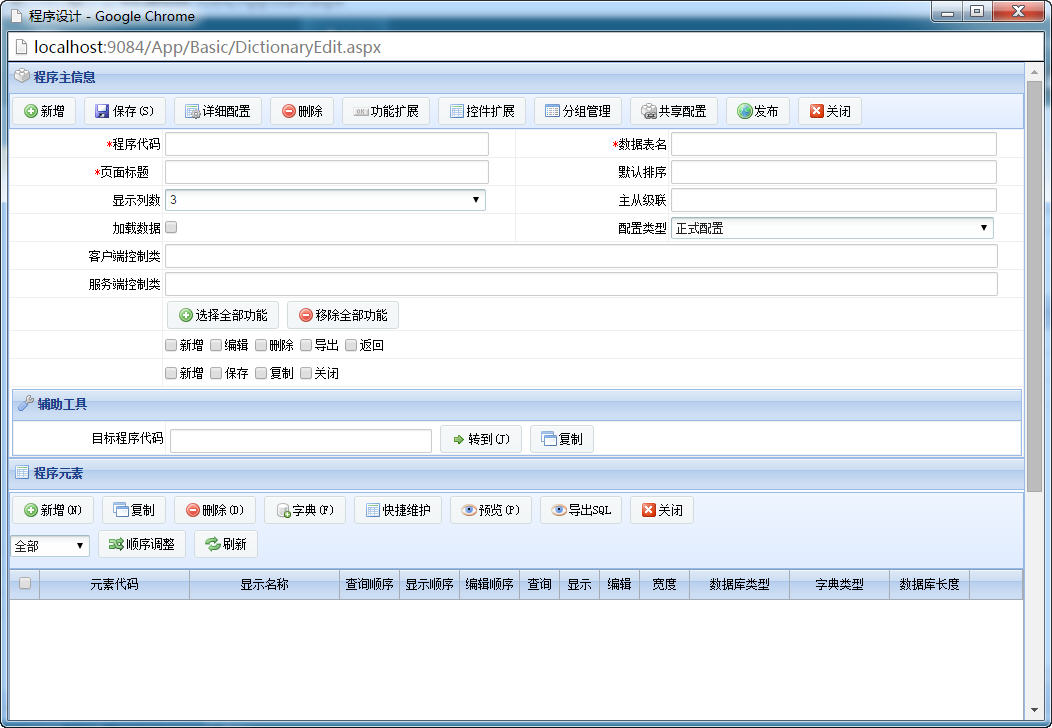
Task: Tick the grid header select-all checkbox
Action: [x=25, y=584]
